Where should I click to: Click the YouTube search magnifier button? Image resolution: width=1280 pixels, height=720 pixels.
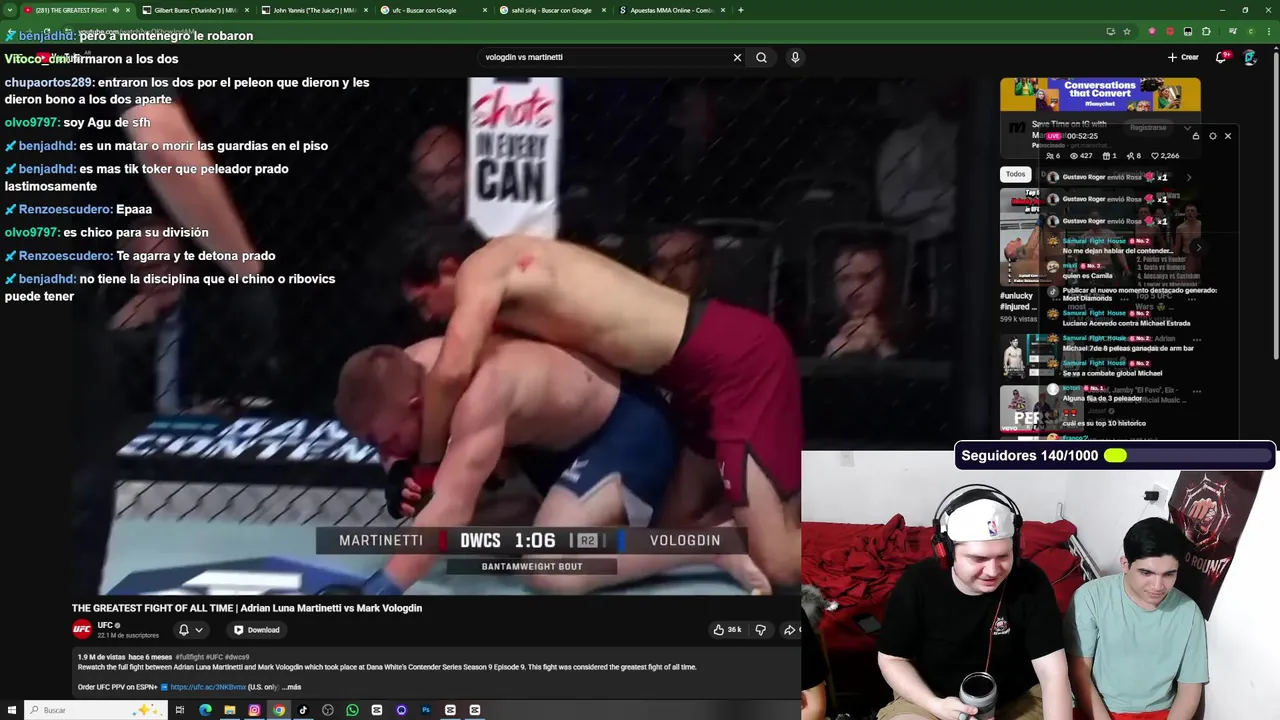point(762,57)
